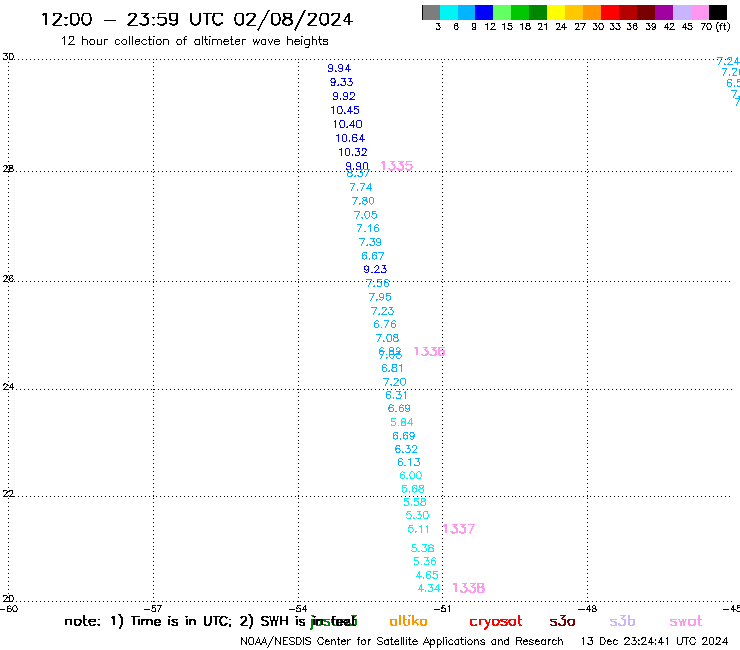Click the subtitle '12 hour collection of altimeter wave heights'
This screenshot has width=740, height=650.
[194, 41]
